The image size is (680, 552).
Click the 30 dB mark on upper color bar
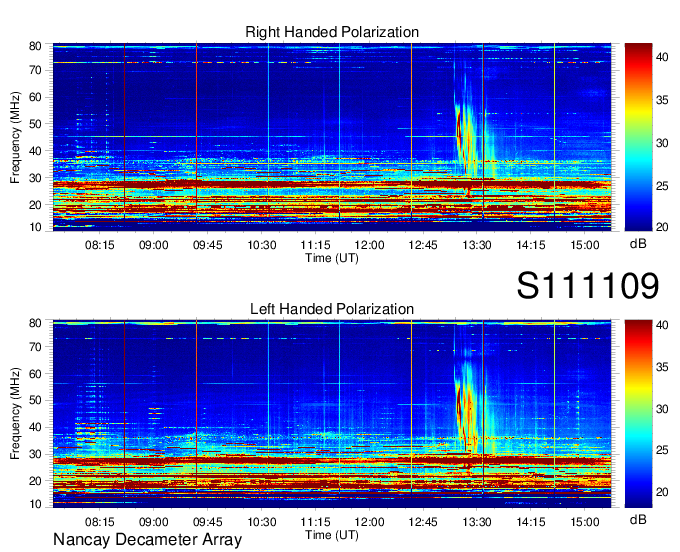[x=662, y=143]
